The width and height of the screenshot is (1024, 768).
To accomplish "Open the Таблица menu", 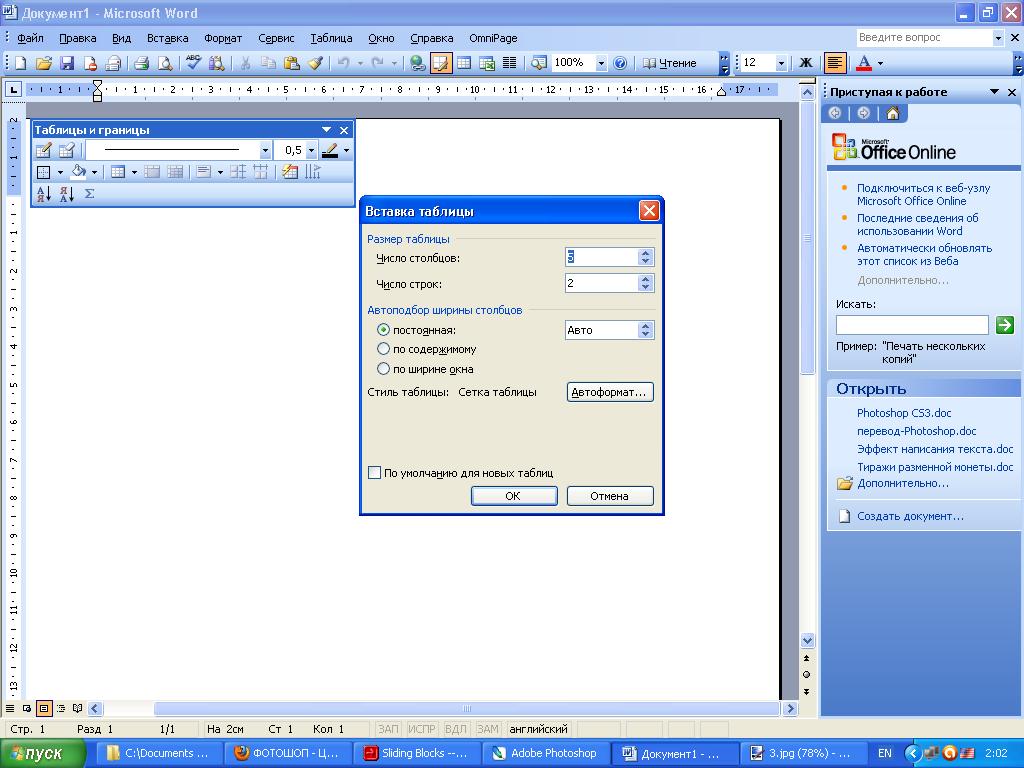I will pos(331,39).
